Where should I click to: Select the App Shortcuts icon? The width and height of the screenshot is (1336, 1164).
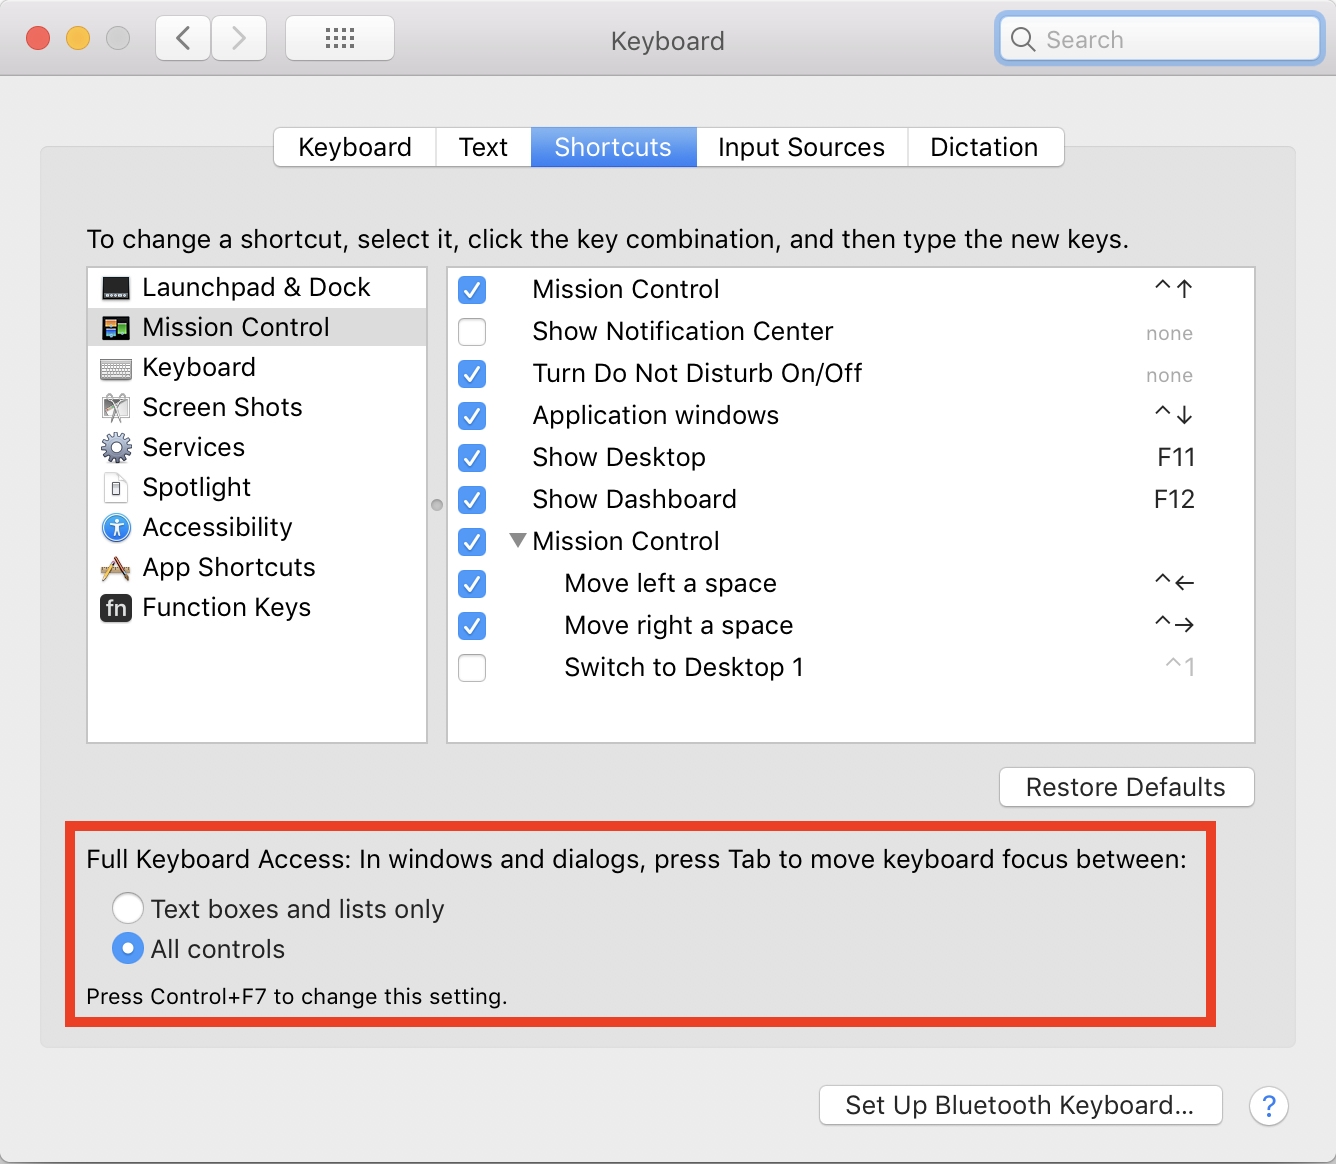click(x=116, y=567)
